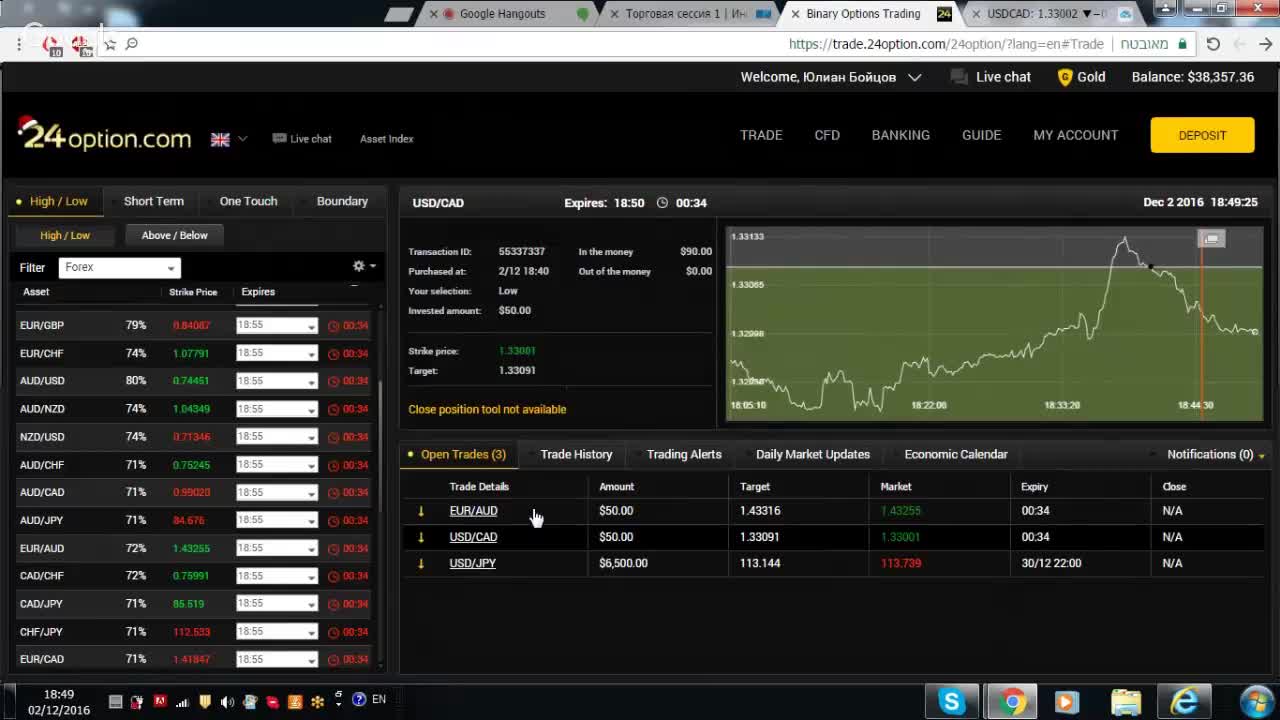Open Google Chrome from the taskbar
The height and width of the screenshot is (720, 1280).
tap(1012, 702)
